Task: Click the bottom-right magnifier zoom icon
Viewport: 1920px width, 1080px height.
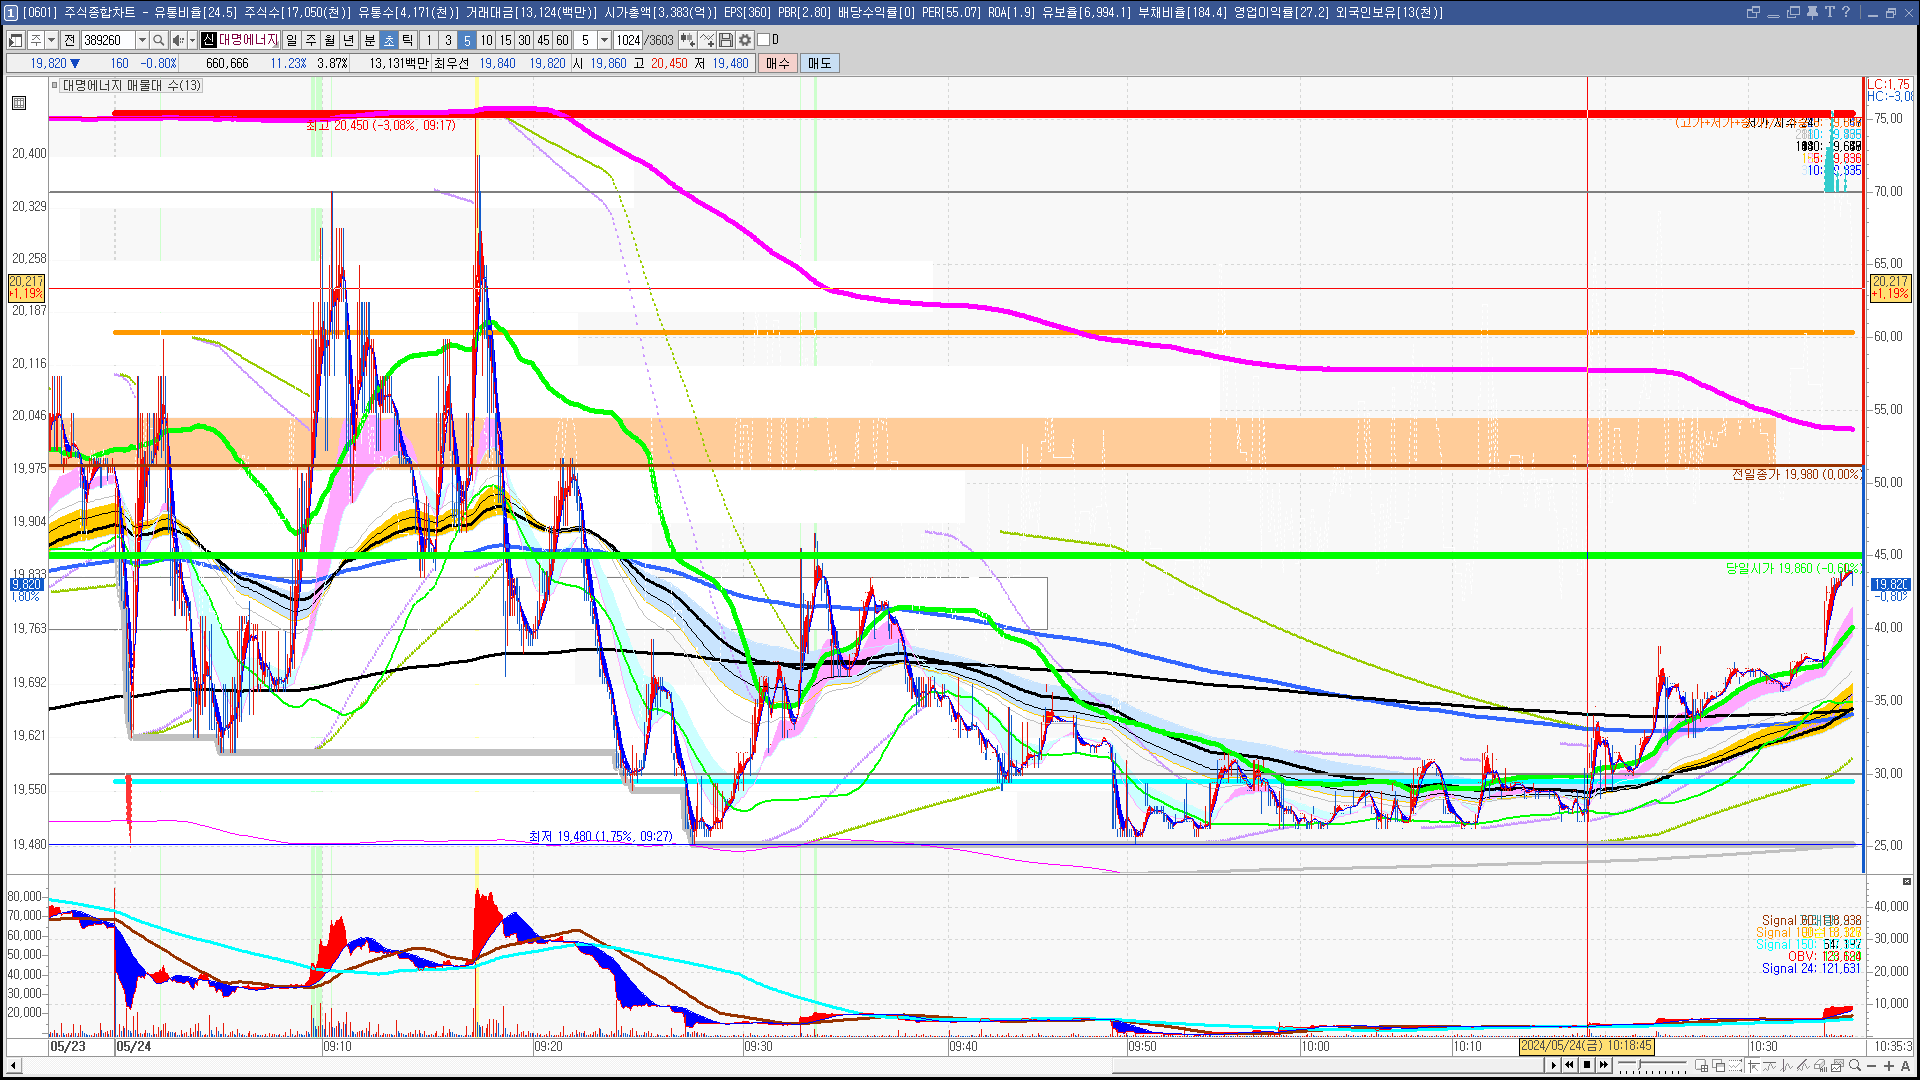Action: [1854, 1065]
